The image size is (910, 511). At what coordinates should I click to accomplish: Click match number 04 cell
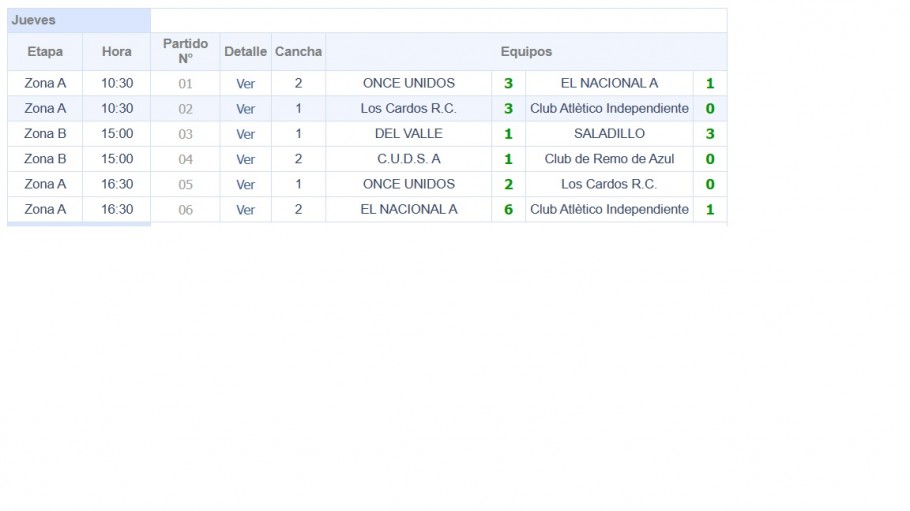pyautogui.click(x=185, y=159)
